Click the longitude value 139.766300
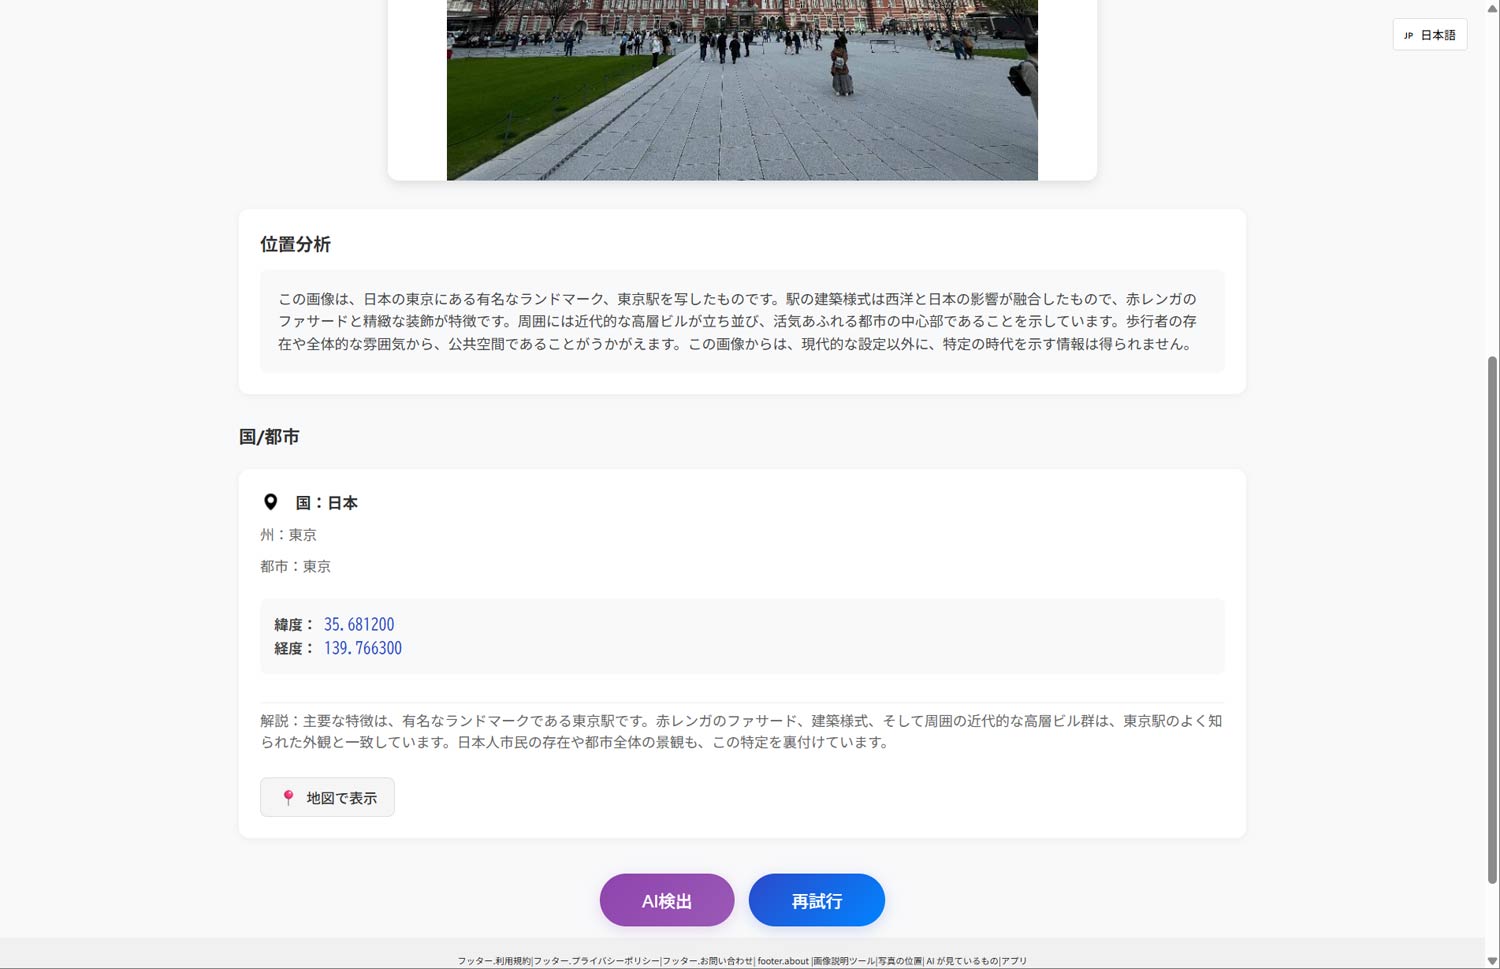The image size is (1500, 969). coord(362,648)
